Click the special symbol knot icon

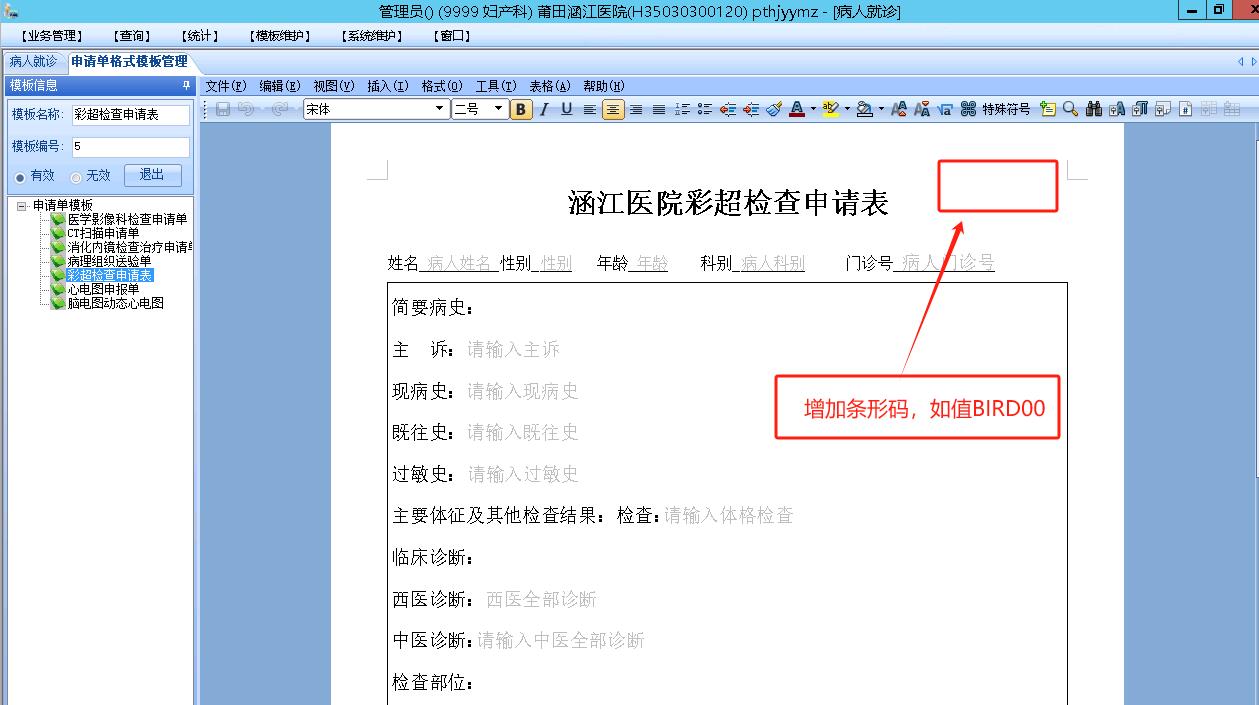pos(968,109)
